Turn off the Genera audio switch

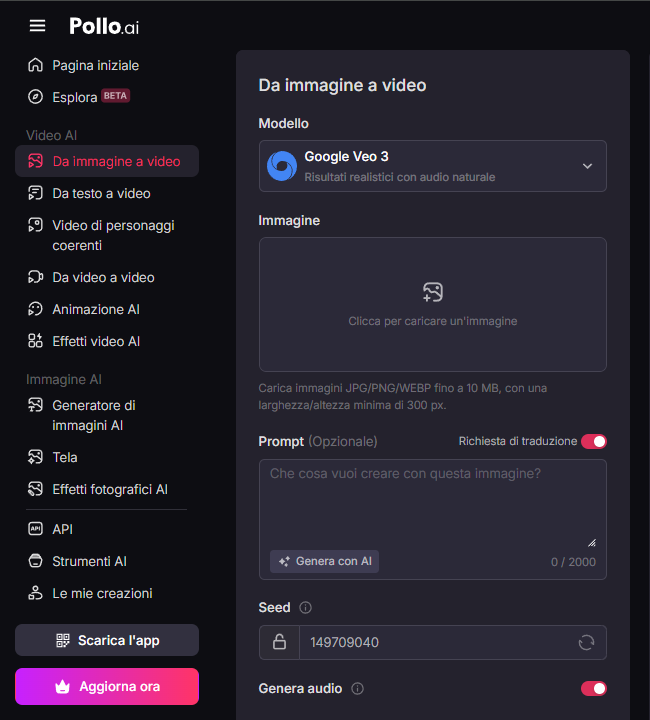point(593,688)
